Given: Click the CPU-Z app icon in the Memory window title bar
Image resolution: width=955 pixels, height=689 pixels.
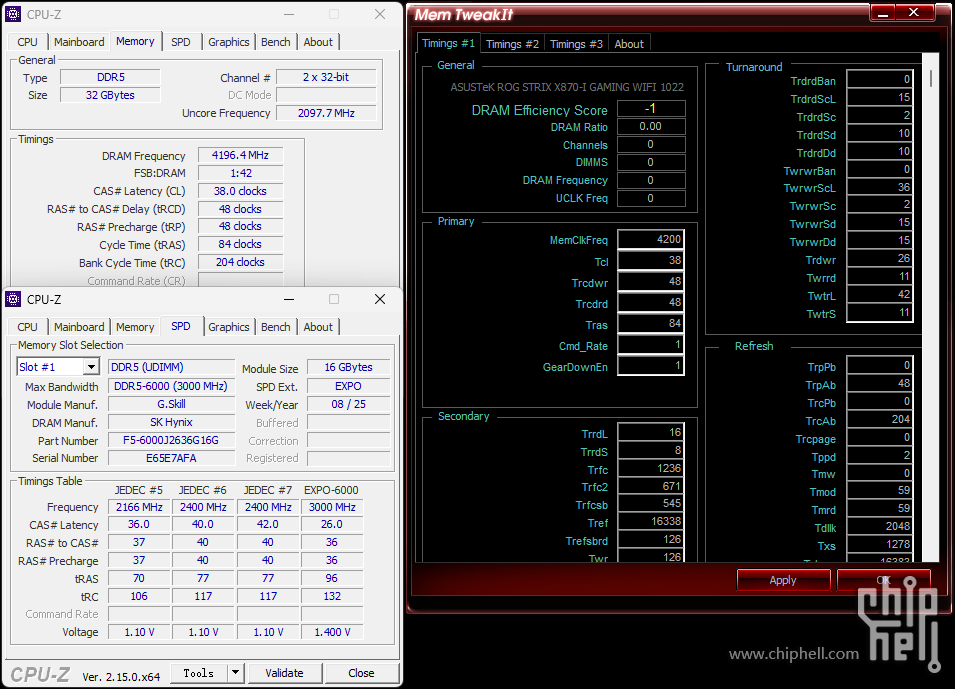Looking at the screenshot, I should (x=13, y=14).
